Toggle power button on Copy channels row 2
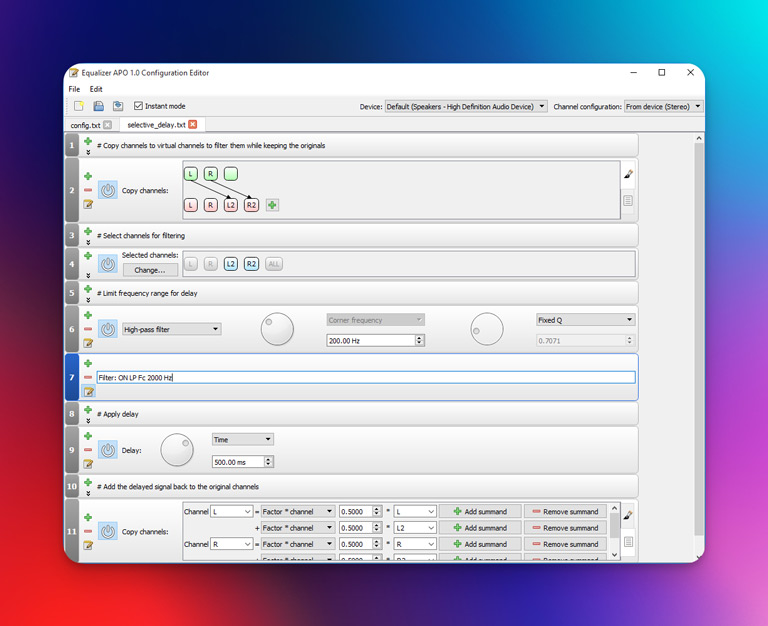 click(108, 190)
